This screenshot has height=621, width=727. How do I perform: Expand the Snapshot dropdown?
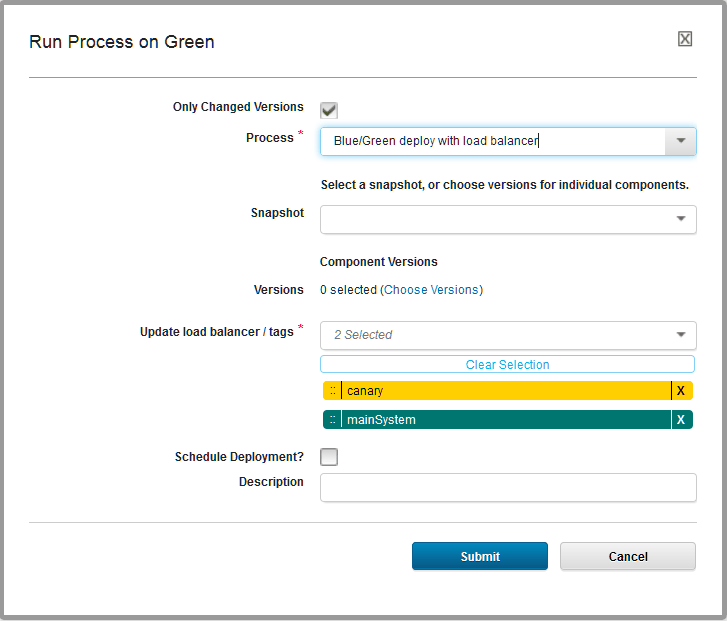681,219
